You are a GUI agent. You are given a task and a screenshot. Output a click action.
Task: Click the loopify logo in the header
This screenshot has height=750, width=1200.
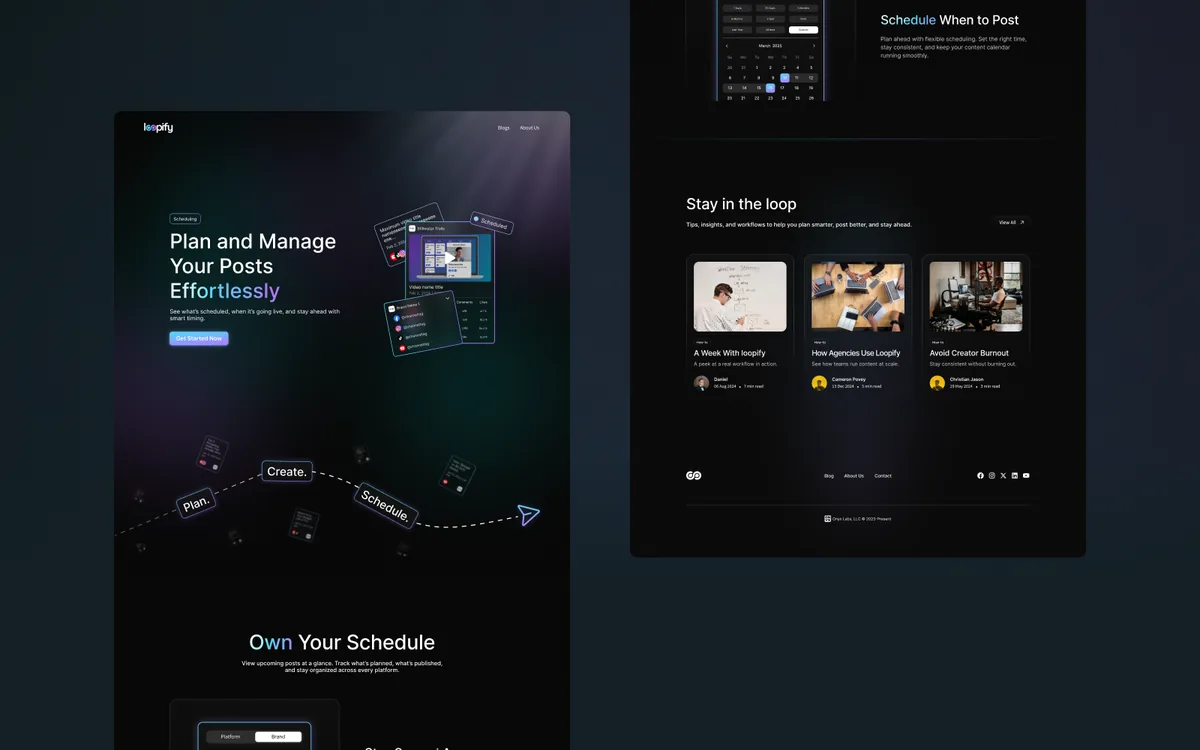coord(158,127)
